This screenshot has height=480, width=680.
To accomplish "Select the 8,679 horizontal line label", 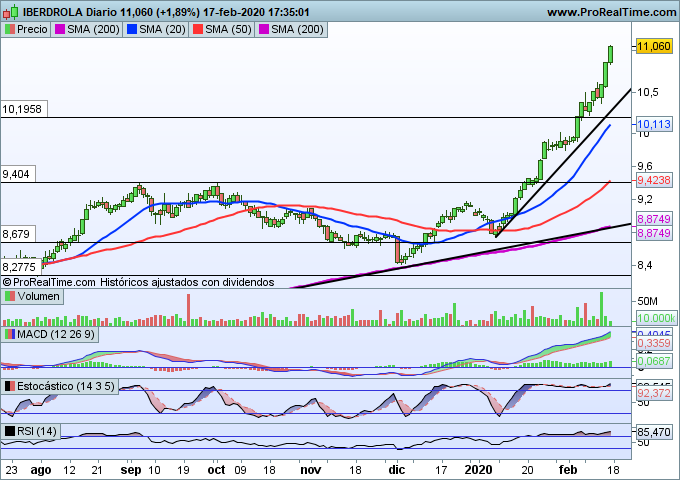I will click(x=16, y=235).
